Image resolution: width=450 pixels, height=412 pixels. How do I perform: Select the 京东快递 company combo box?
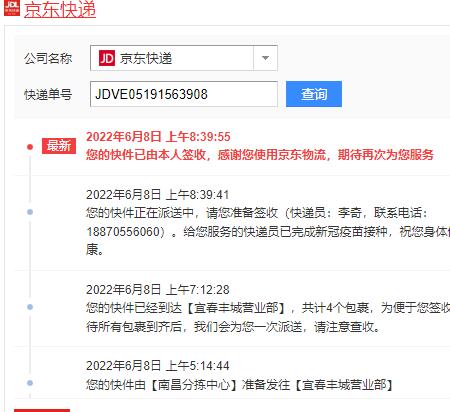tap(184, 58)
